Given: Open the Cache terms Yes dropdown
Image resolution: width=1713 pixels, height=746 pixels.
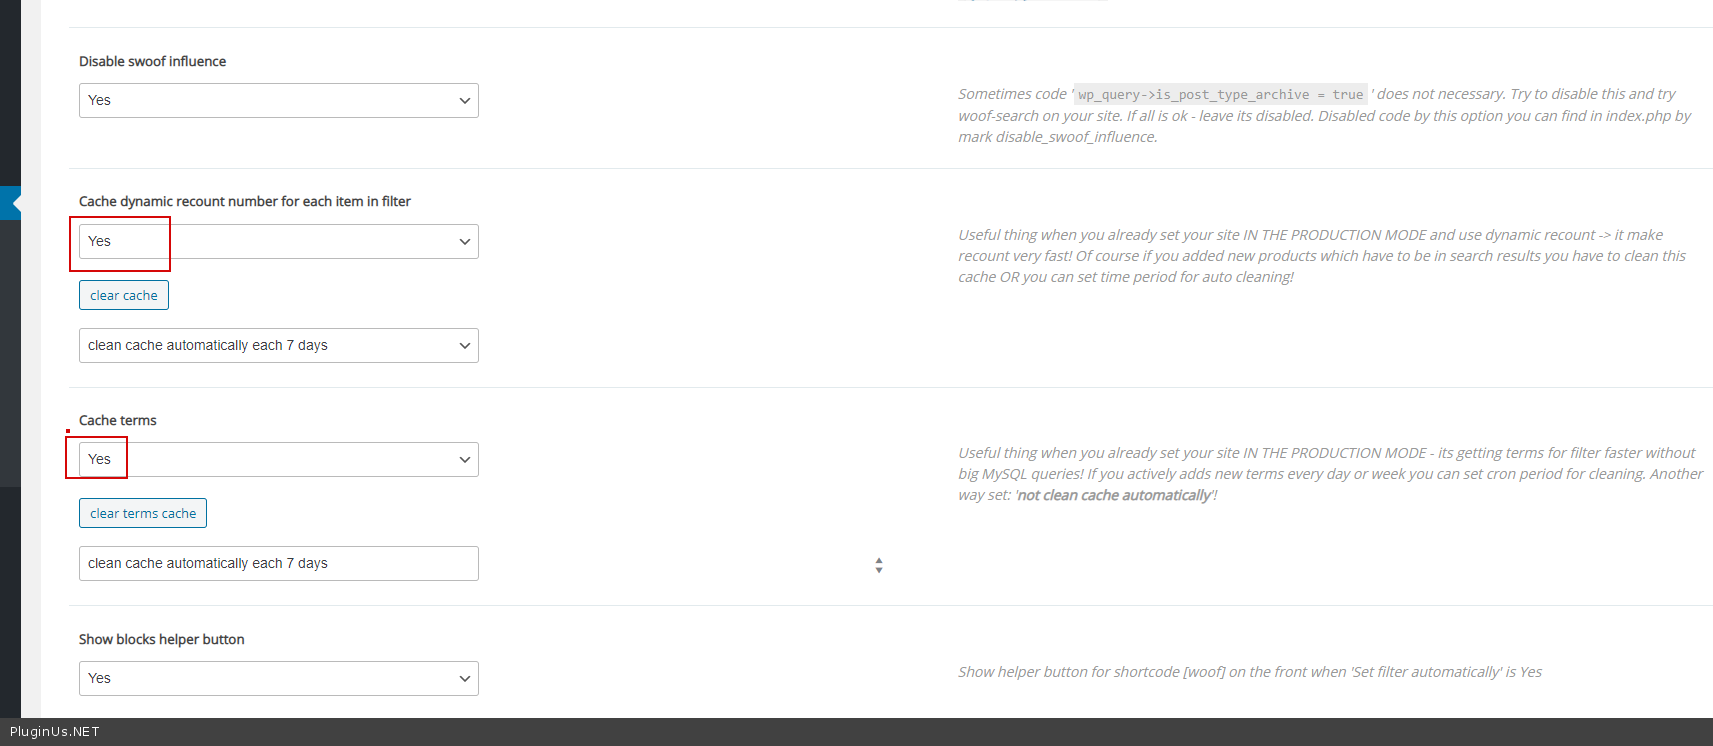Looking at the screenshot, I should pos(278,459).
